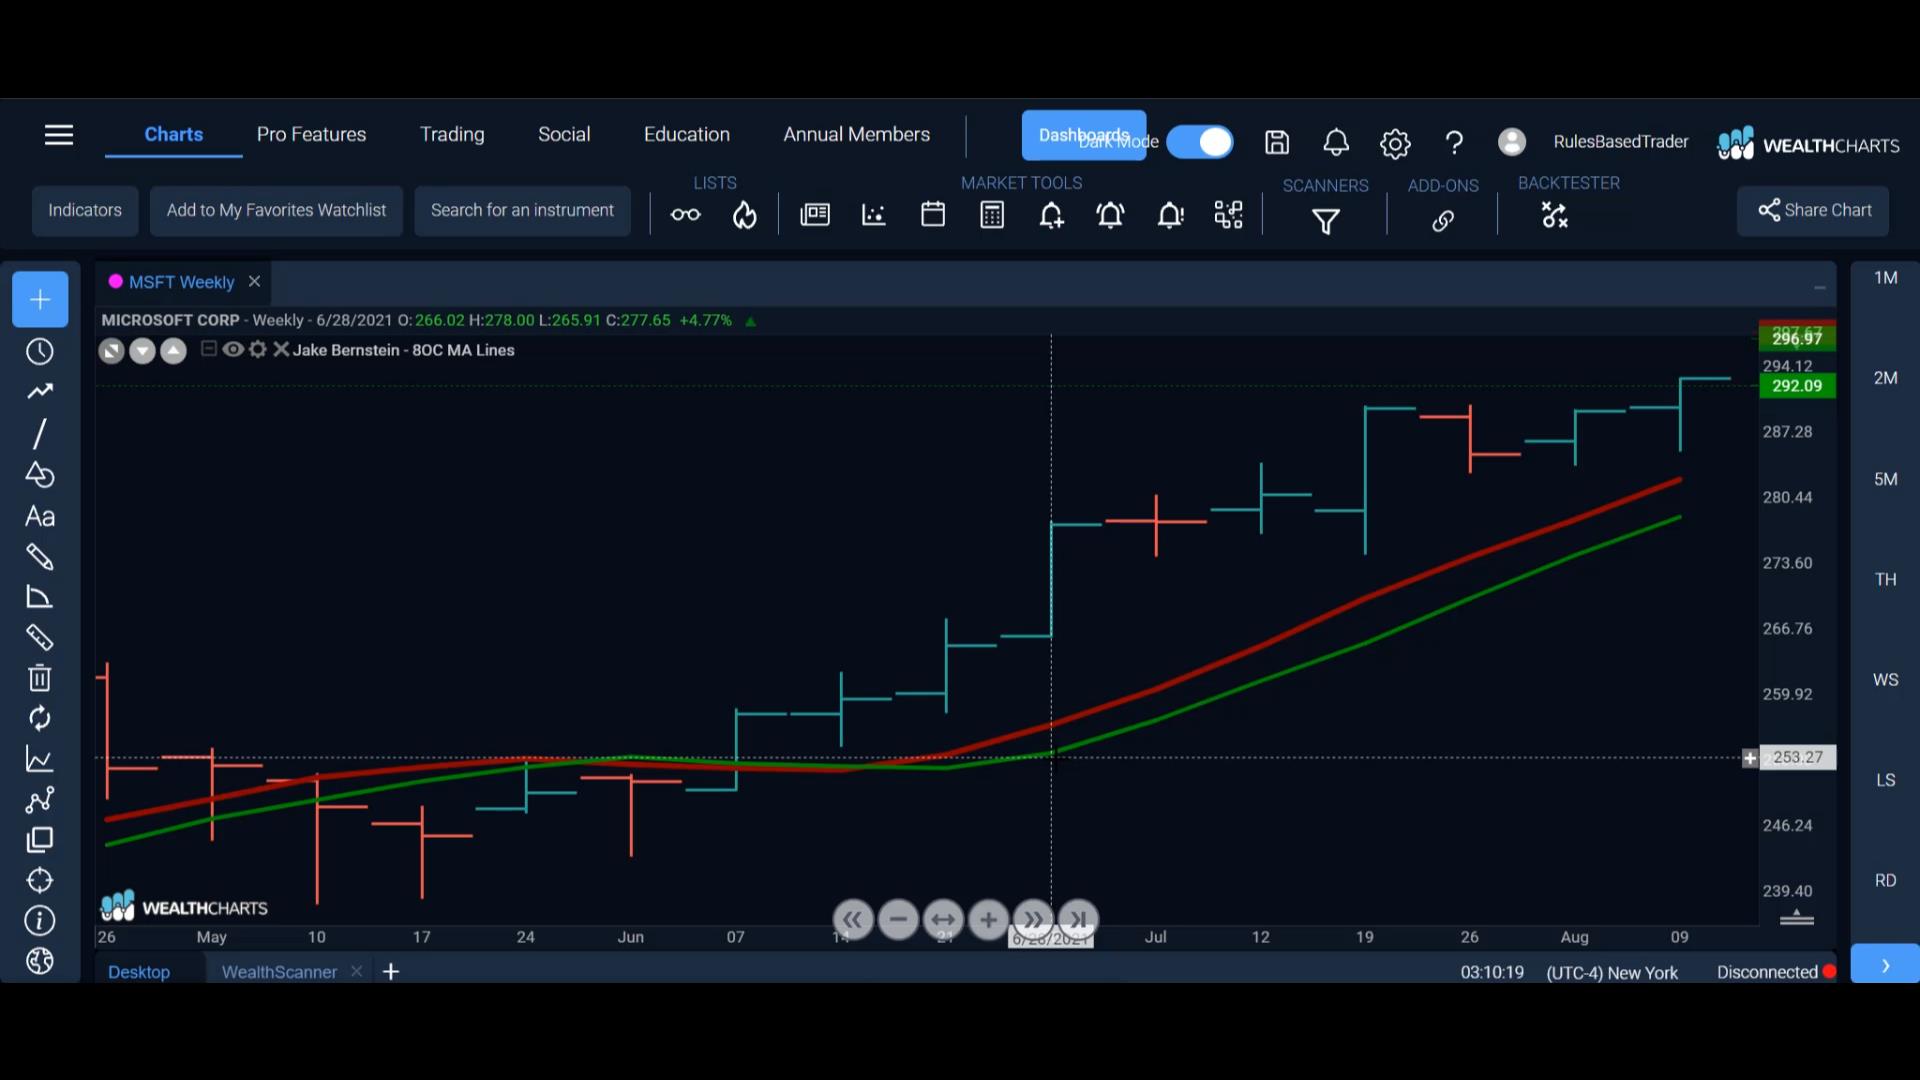Switch to the WealthScanner workspace tab
The image size is (1920, 1080).
coord(279,972)
